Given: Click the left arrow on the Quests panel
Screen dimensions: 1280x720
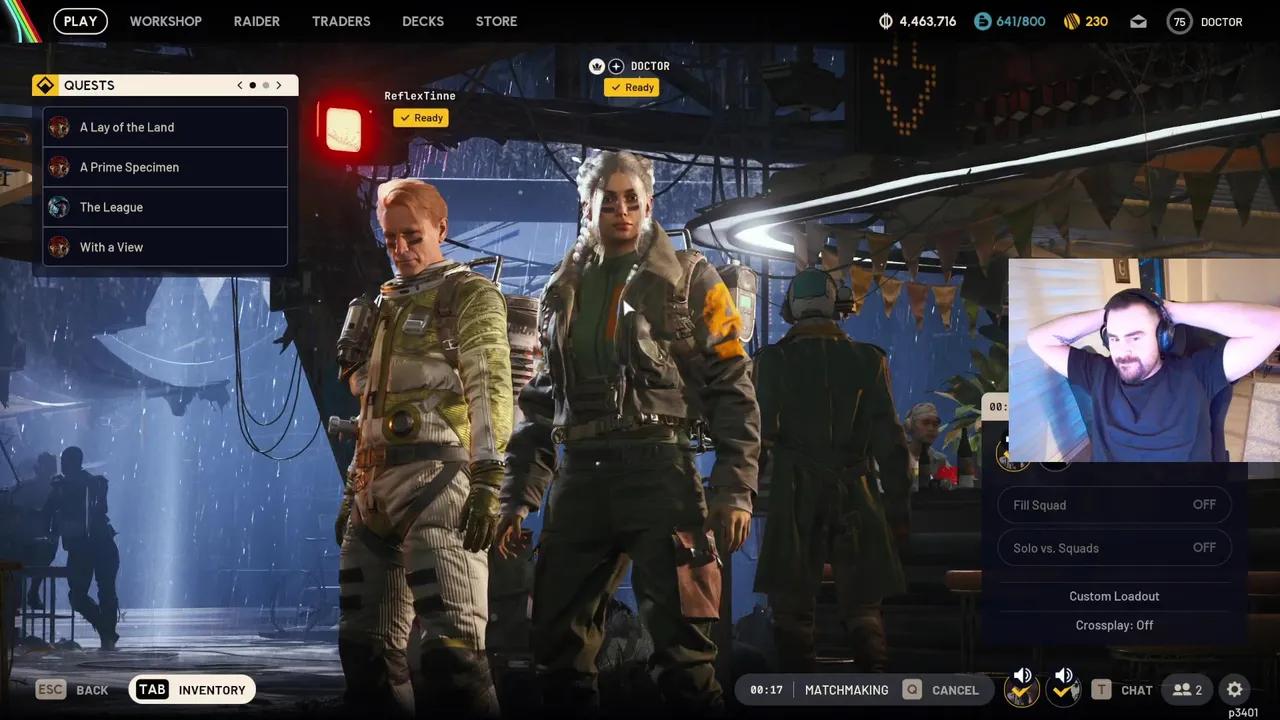Looking at the screenshot, I should click(x=239, y=85).
